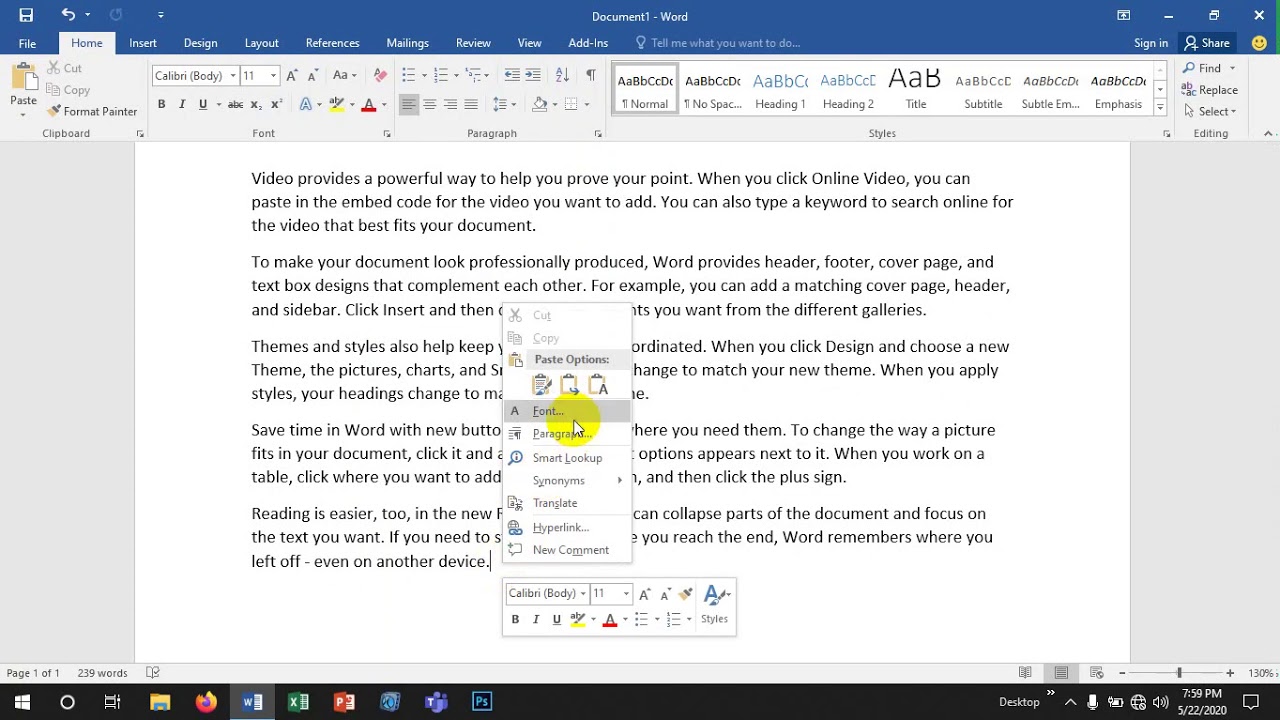
Task: Select Hyperlink... in context menu
Action: [x=567, y=527]
